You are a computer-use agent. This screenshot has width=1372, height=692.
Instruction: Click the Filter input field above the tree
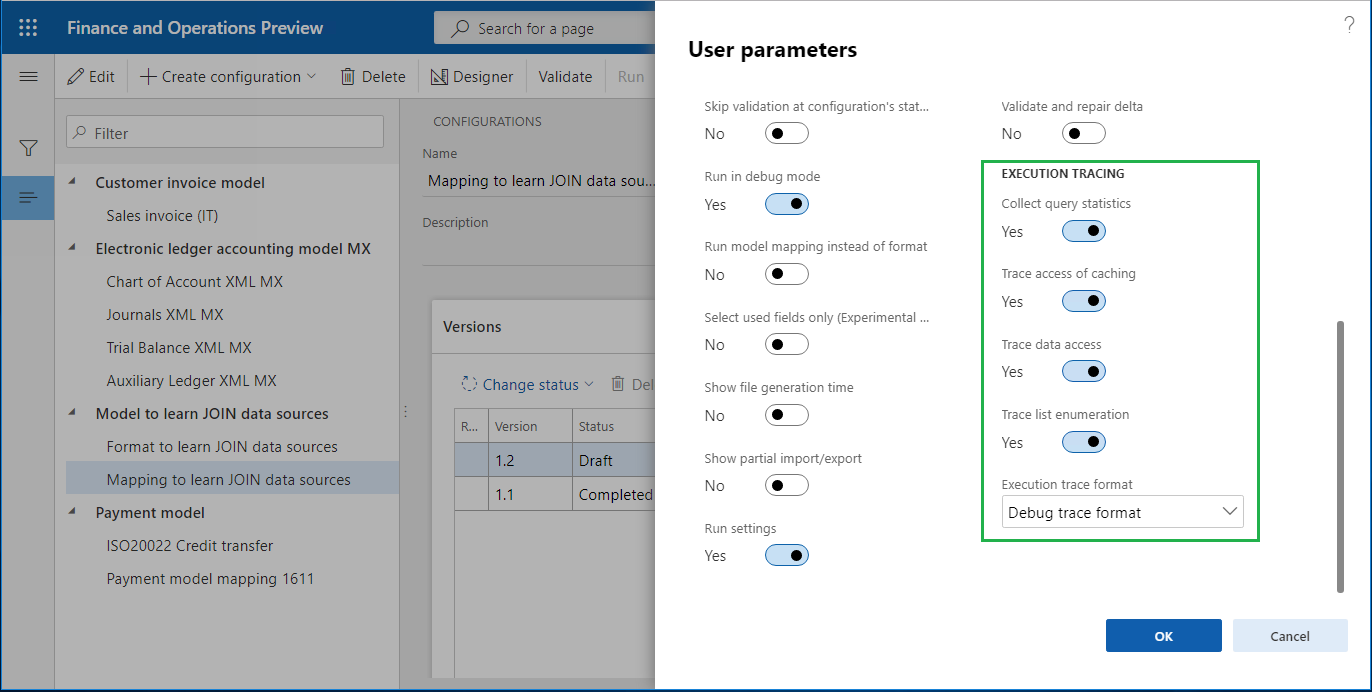224,131
